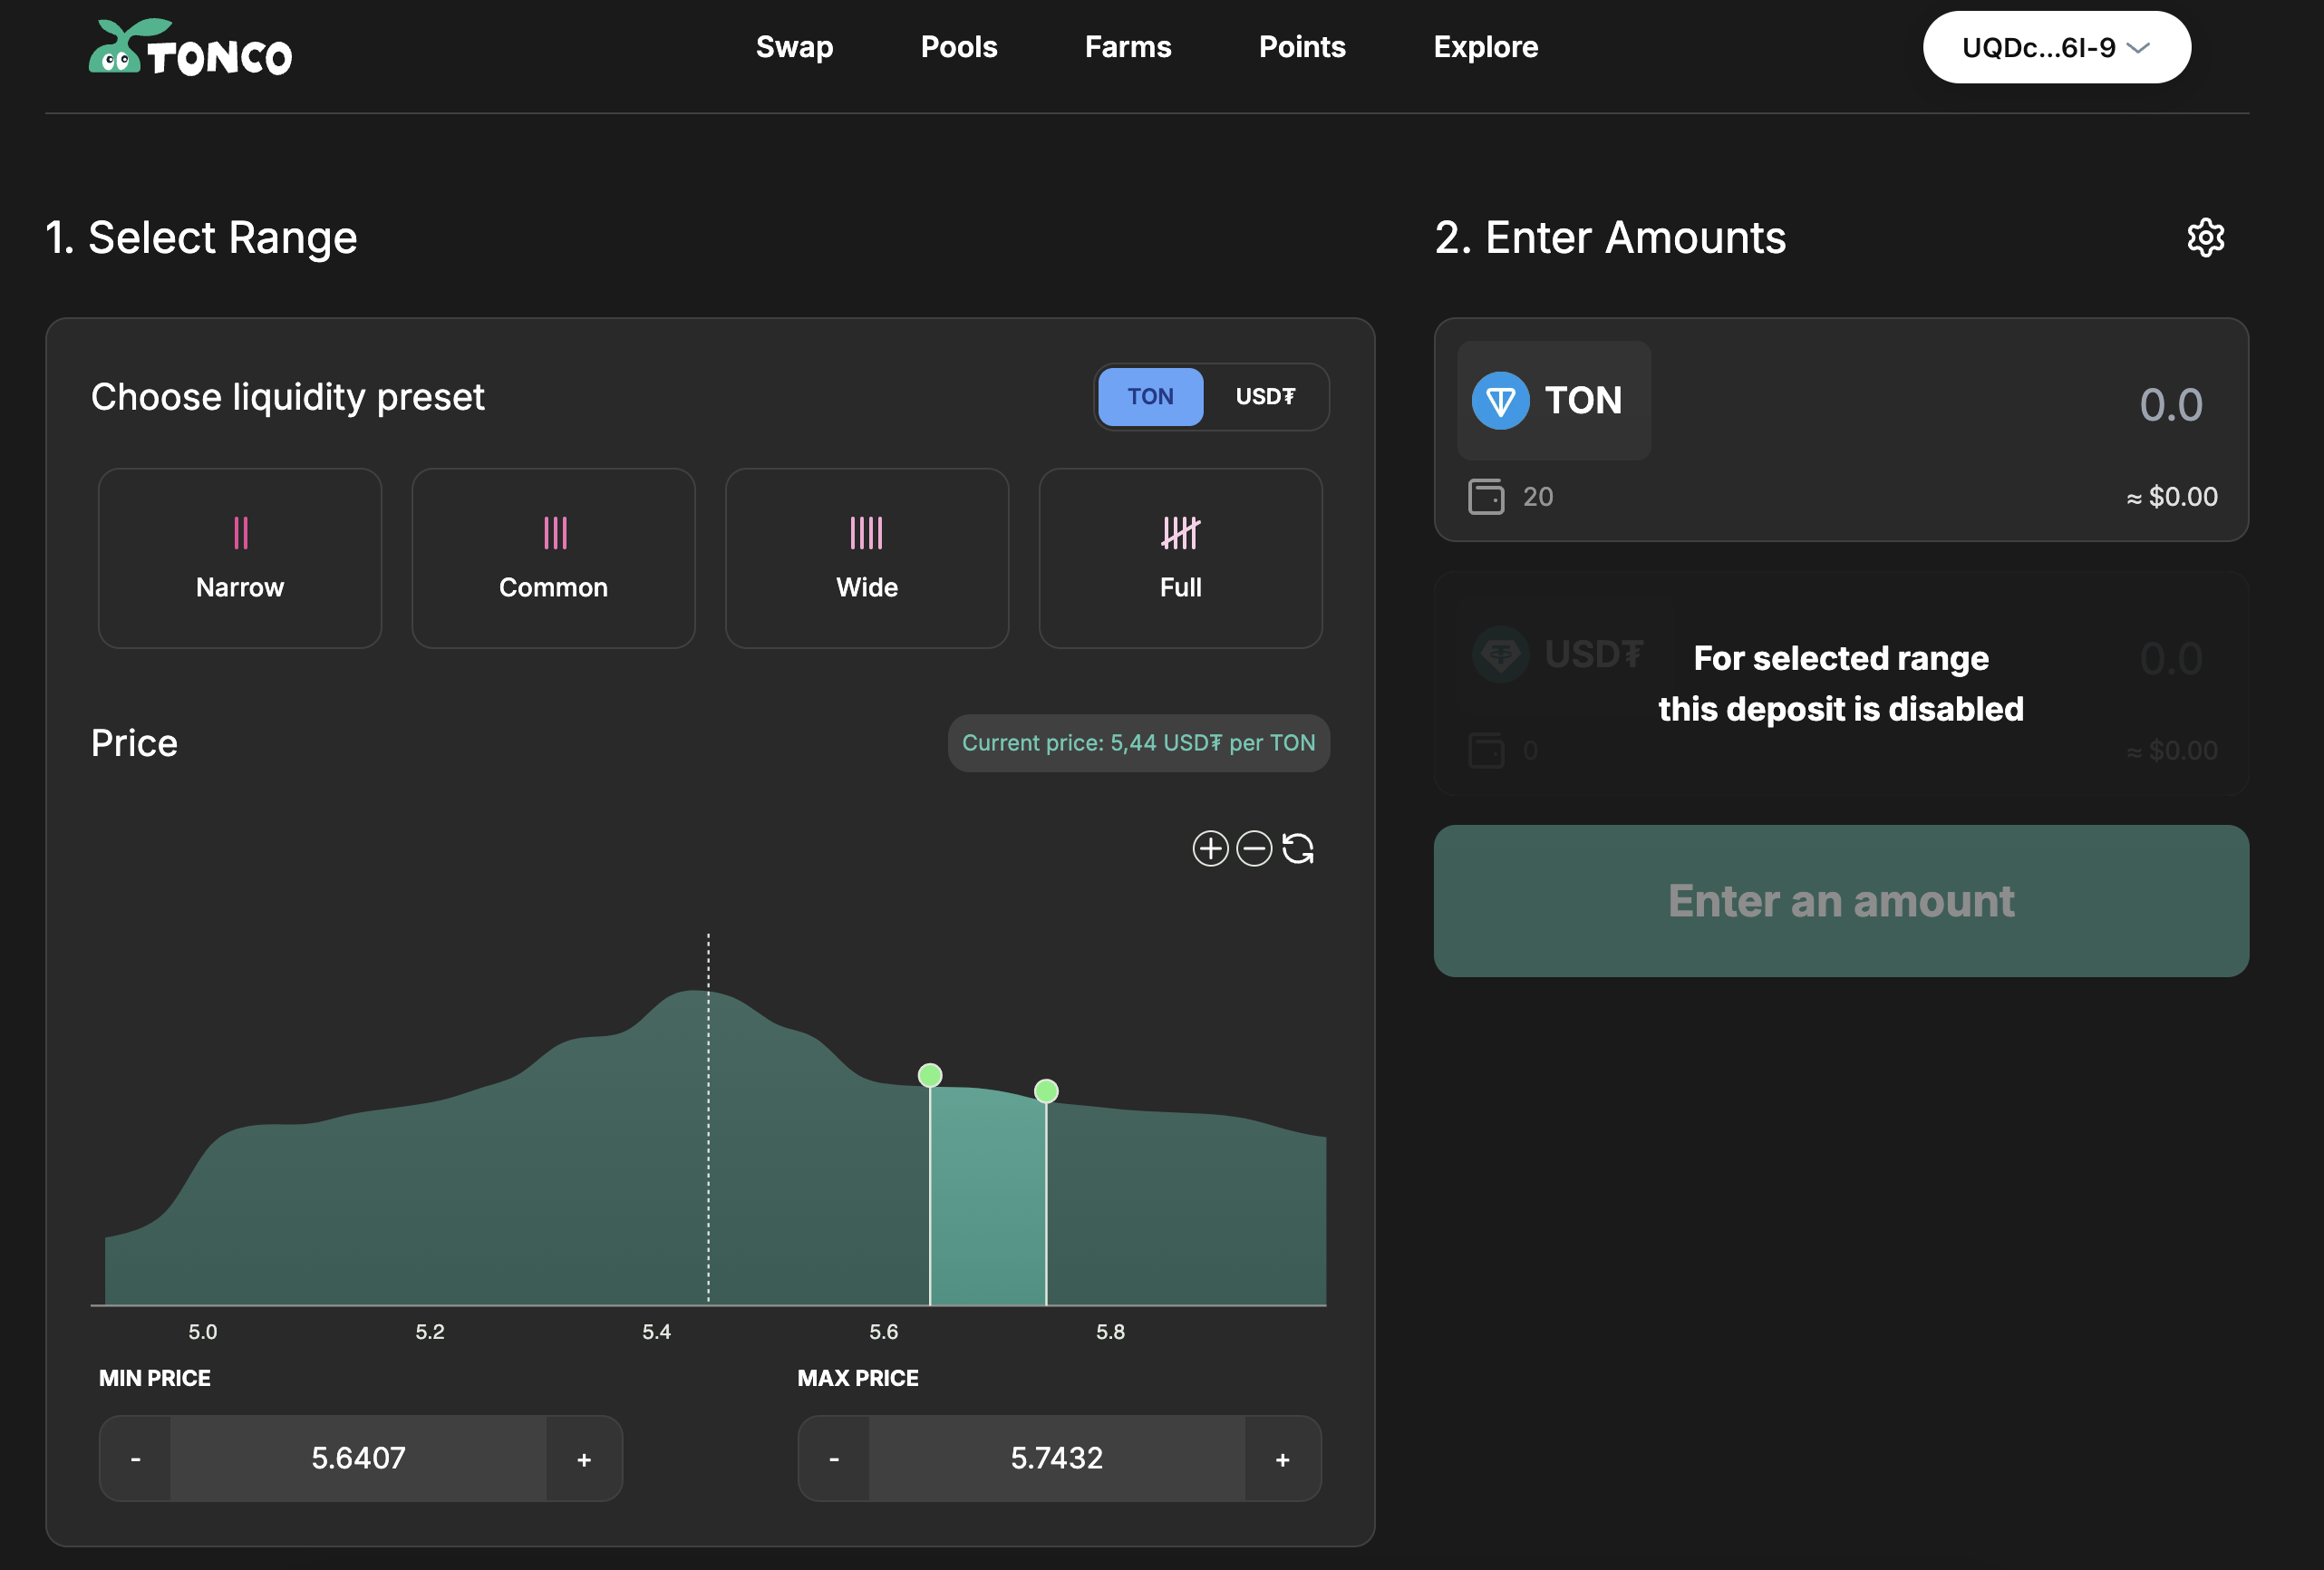Open the Pools tab
The width and height of the screenshot is (2324, 1570).
pos(958,47)
